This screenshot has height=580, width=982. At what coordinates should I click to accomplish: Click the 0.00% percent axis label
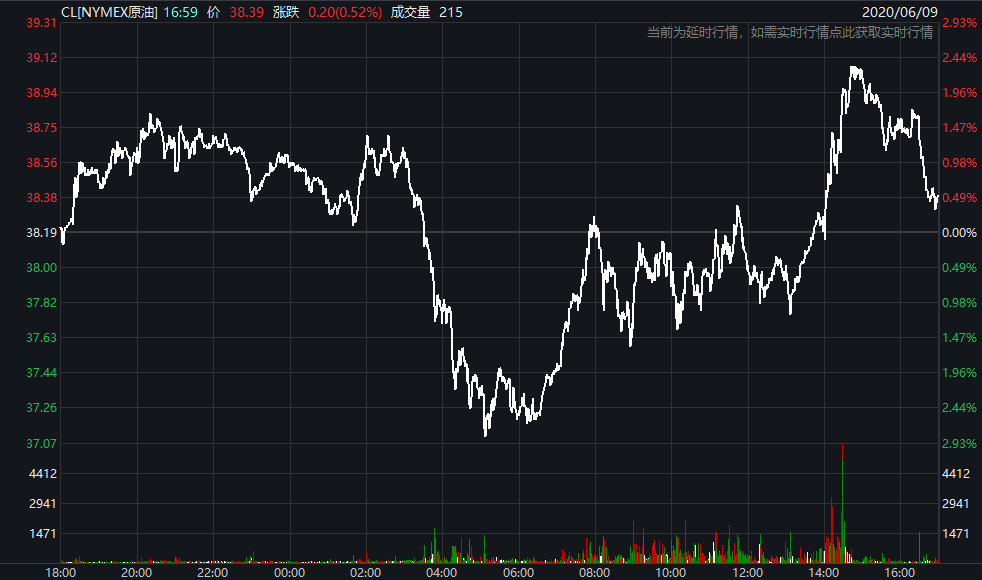(x=959, y=233)
